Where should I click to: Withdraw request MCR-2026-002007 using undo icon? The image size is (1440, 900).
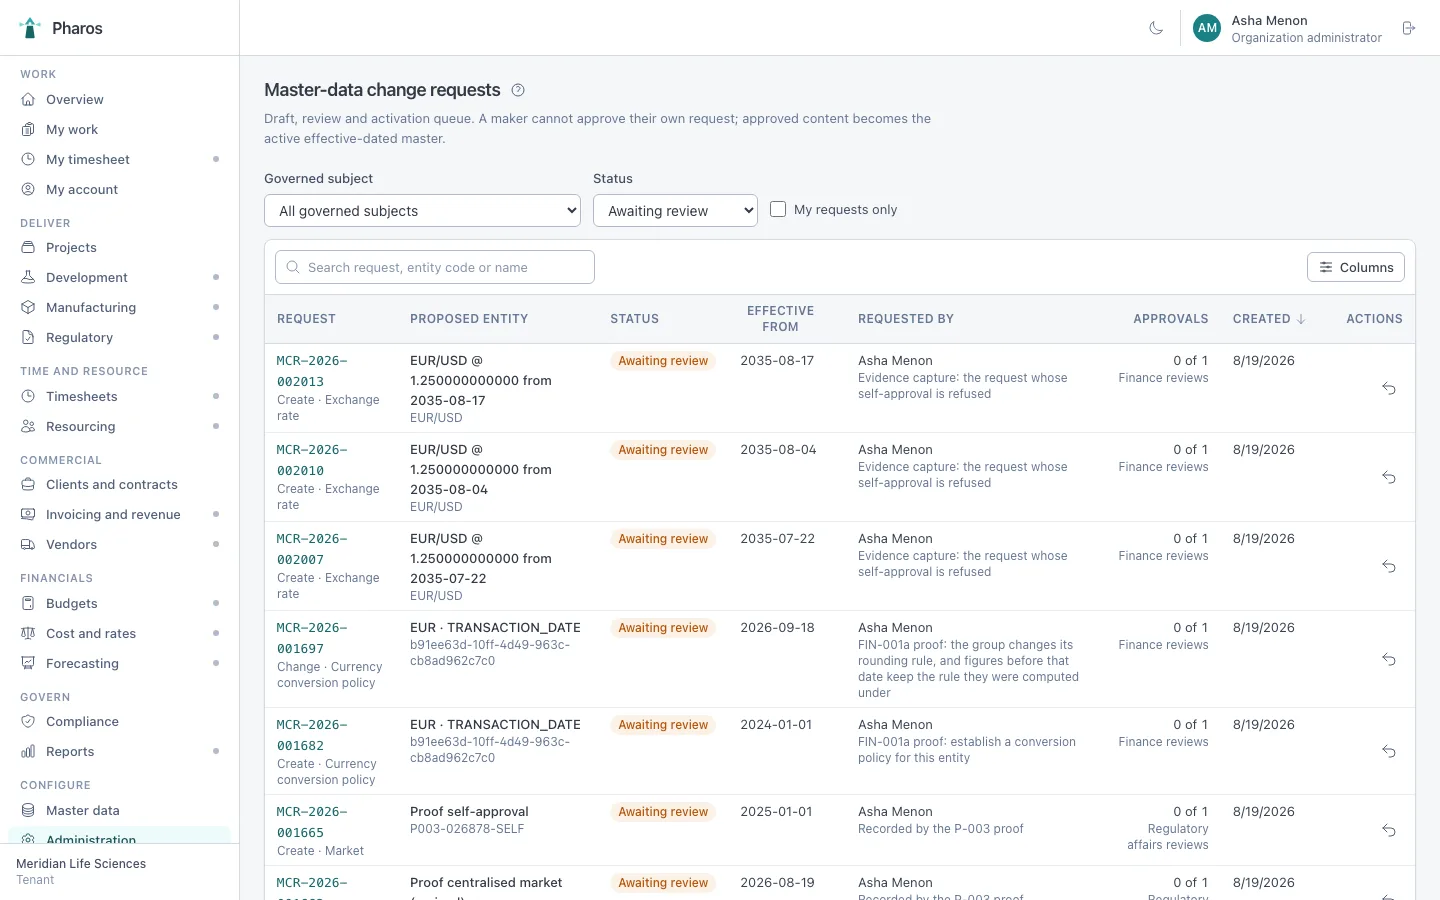1389,566
